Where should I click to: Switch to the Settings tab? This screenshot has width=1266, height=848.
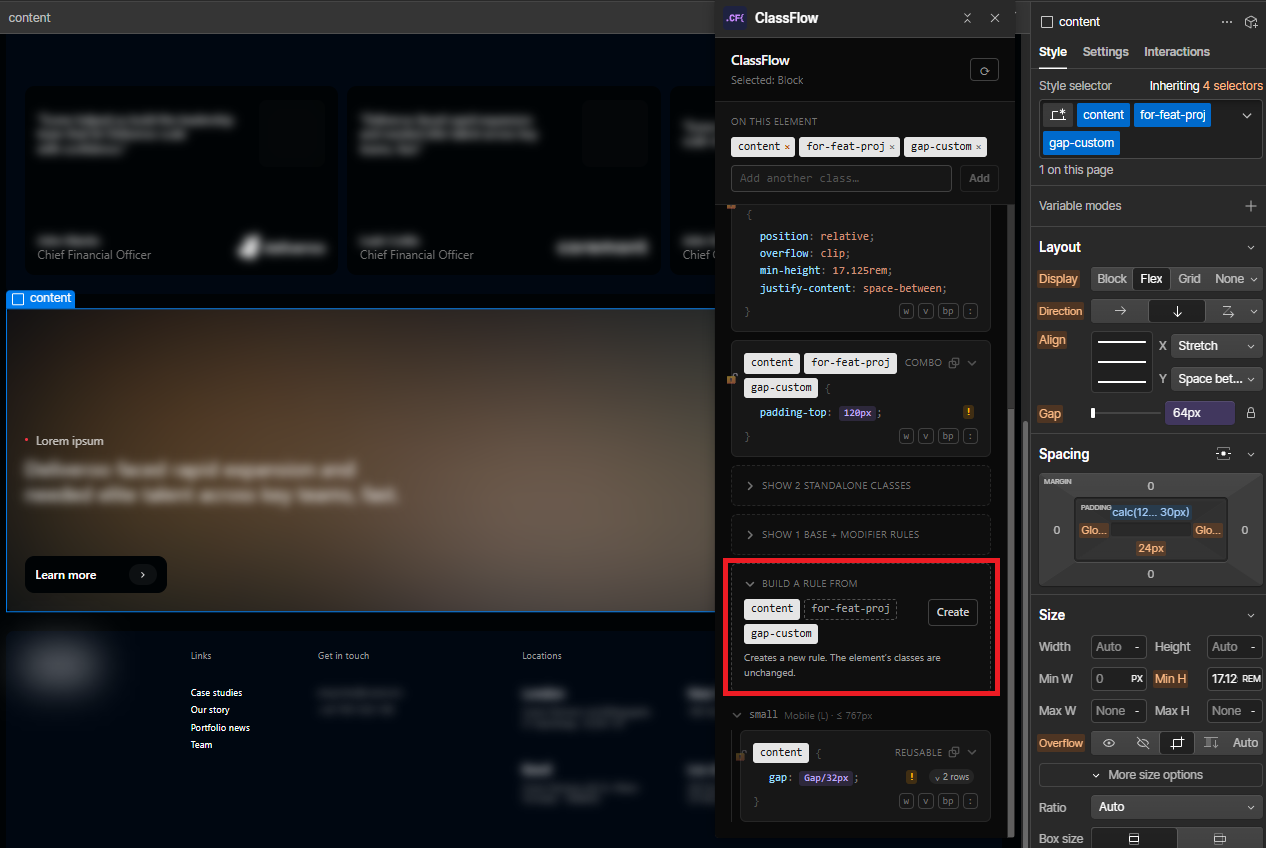(x=1106, y=52)
